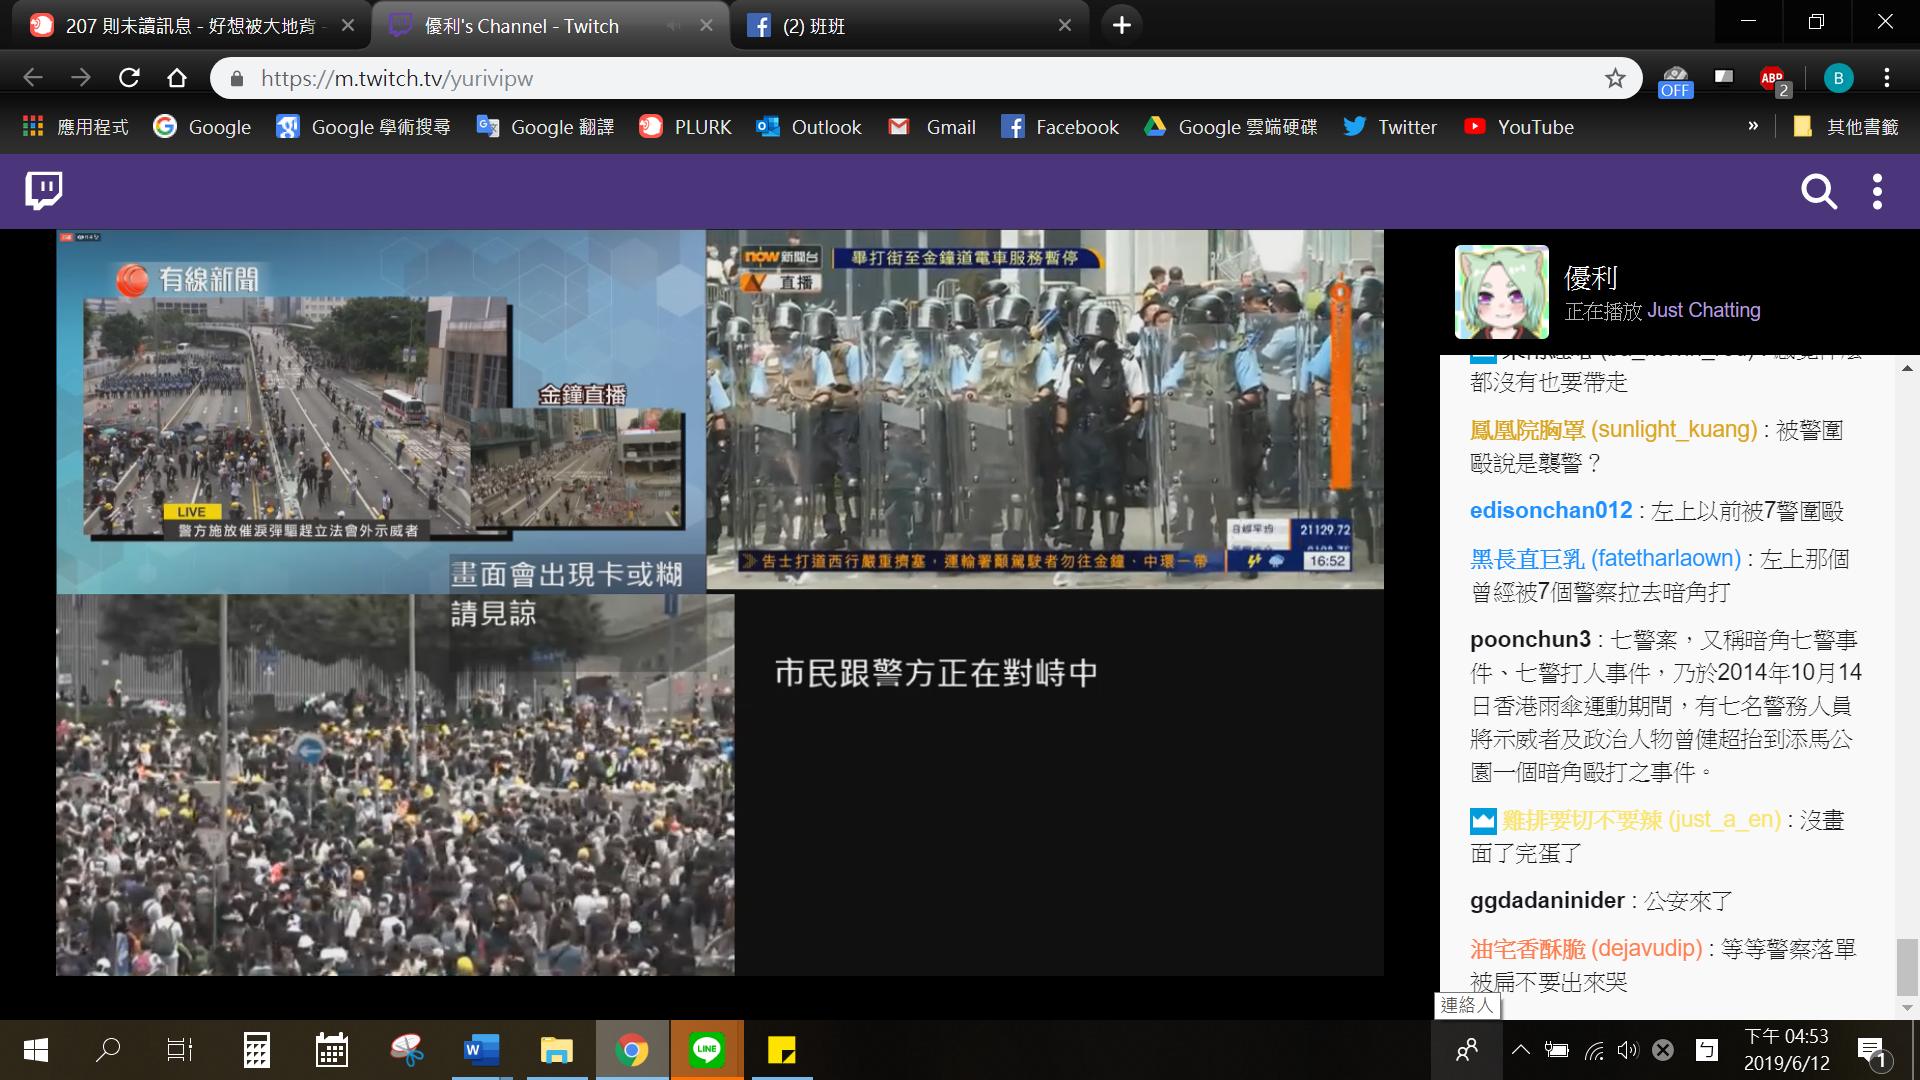This screenshot has height=1080, width=1920.
Task: Click the extension icon labeled OFF
Action: coord(1675,80)
